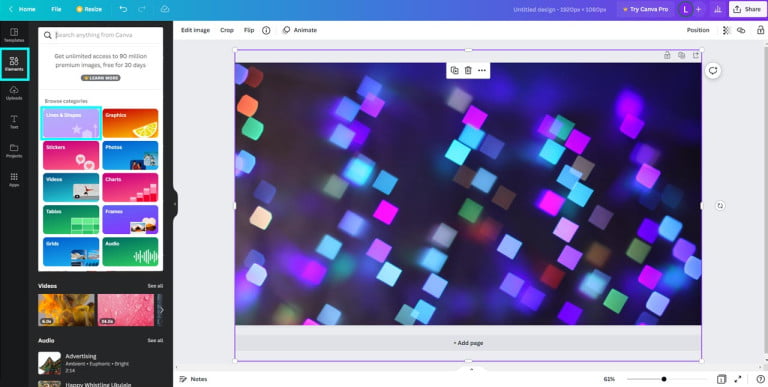Click the Share button
768x387 pixels.
click(747, 9)
